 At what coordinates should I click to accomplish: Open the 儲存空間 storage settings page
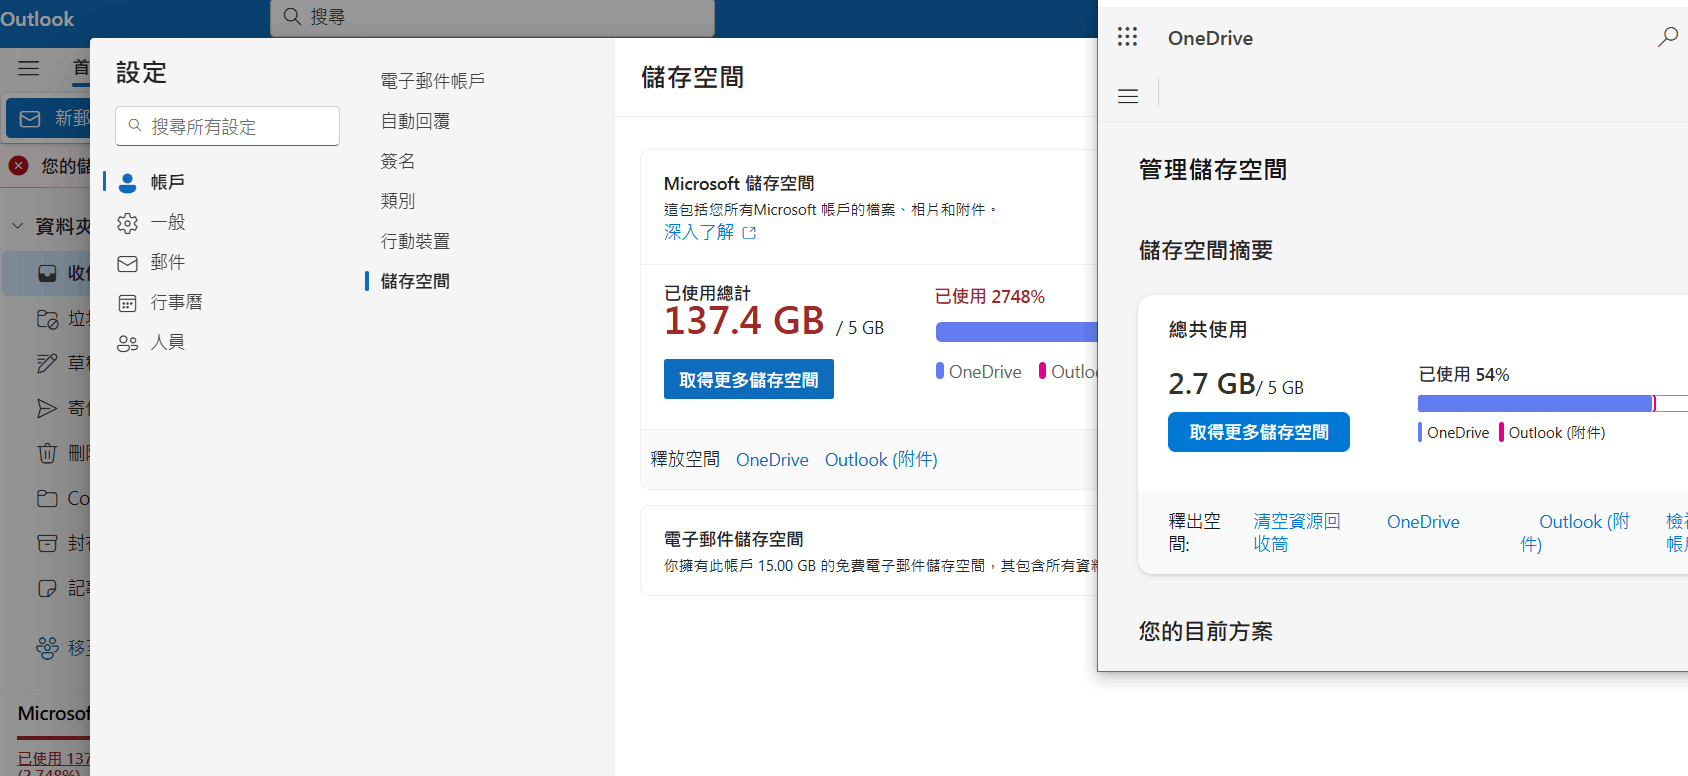click(415, 281)
